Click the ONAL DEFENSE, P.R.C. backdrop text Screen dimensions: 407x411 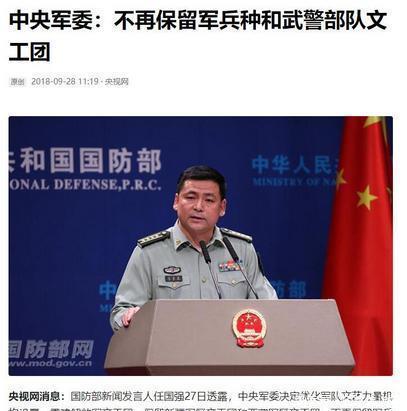pos(85,184)
